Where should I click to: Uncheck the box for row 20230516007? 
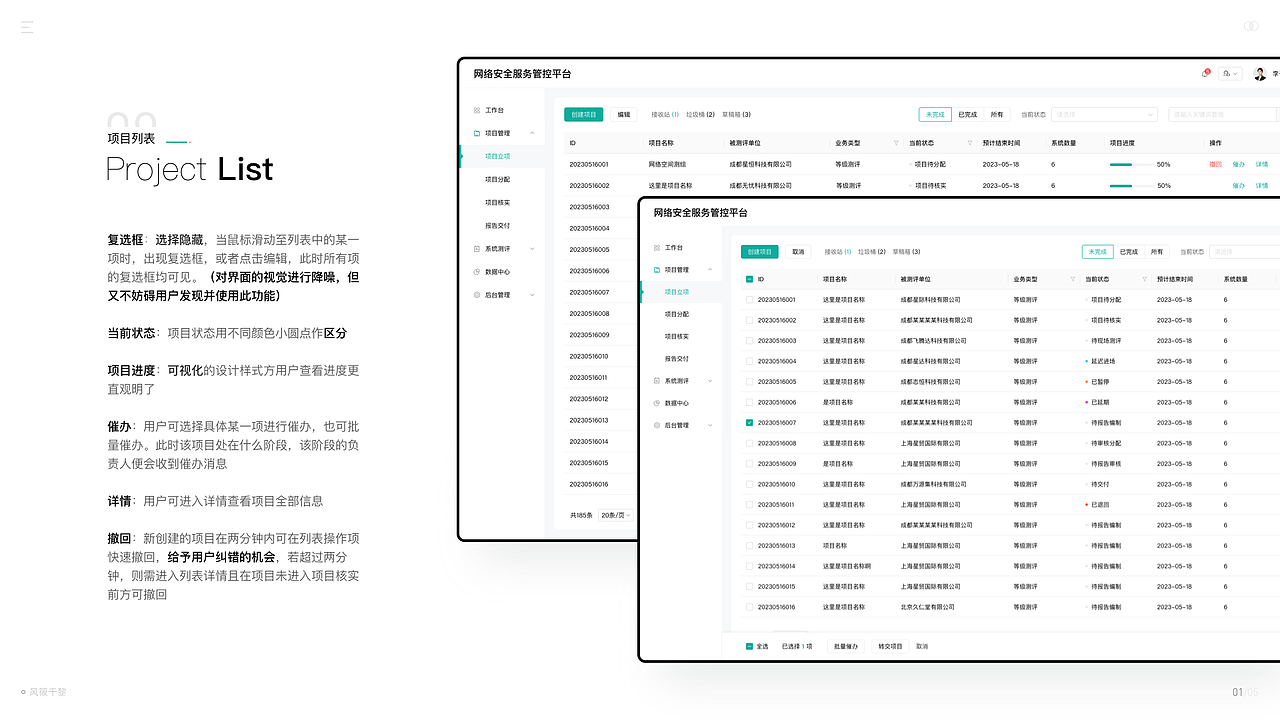tap(750, 423)
